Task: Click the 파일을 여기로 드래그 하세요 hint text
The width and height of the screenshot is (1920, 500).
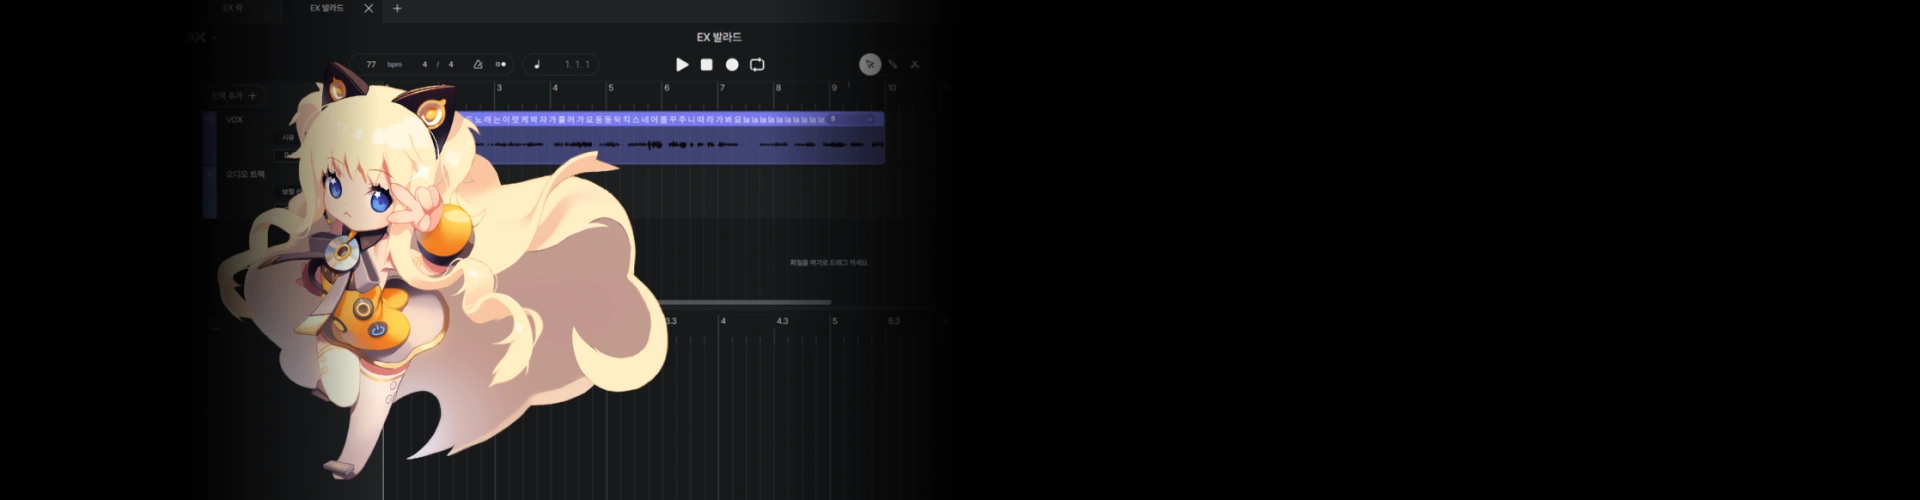Action: pyautogui.click(x=828, y=263)
